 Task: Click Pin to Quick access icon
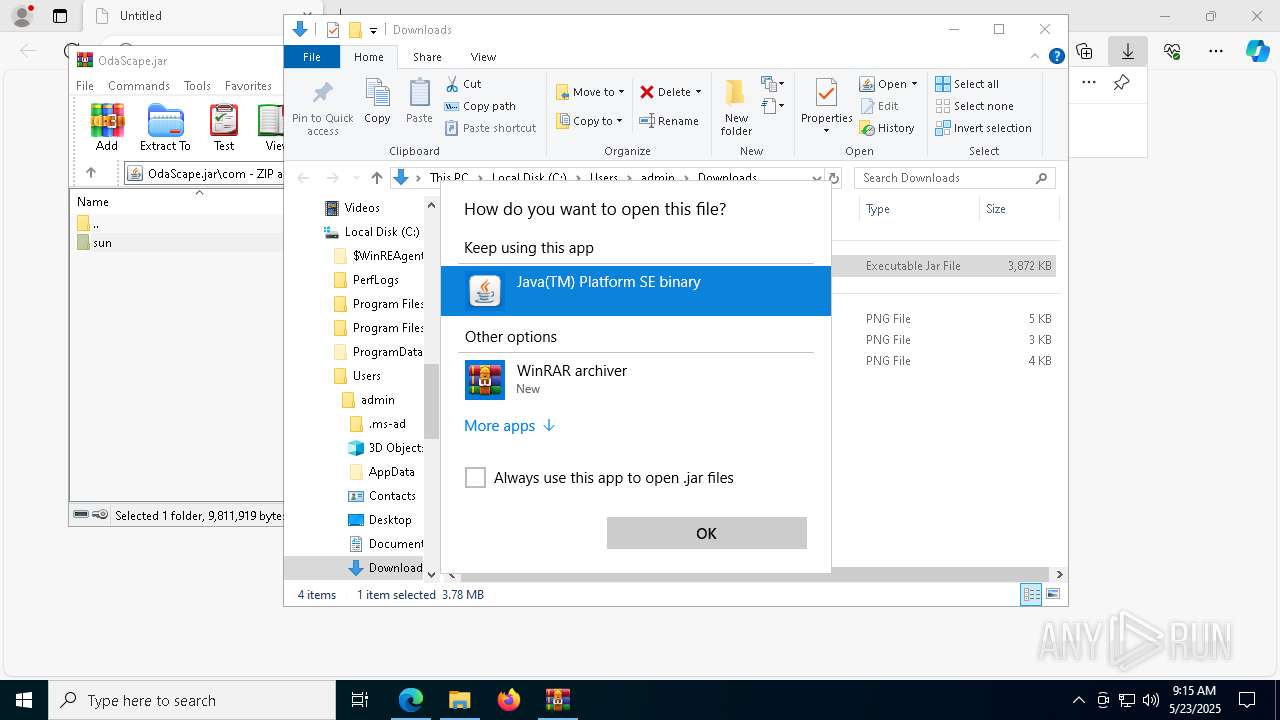(322, 107)
